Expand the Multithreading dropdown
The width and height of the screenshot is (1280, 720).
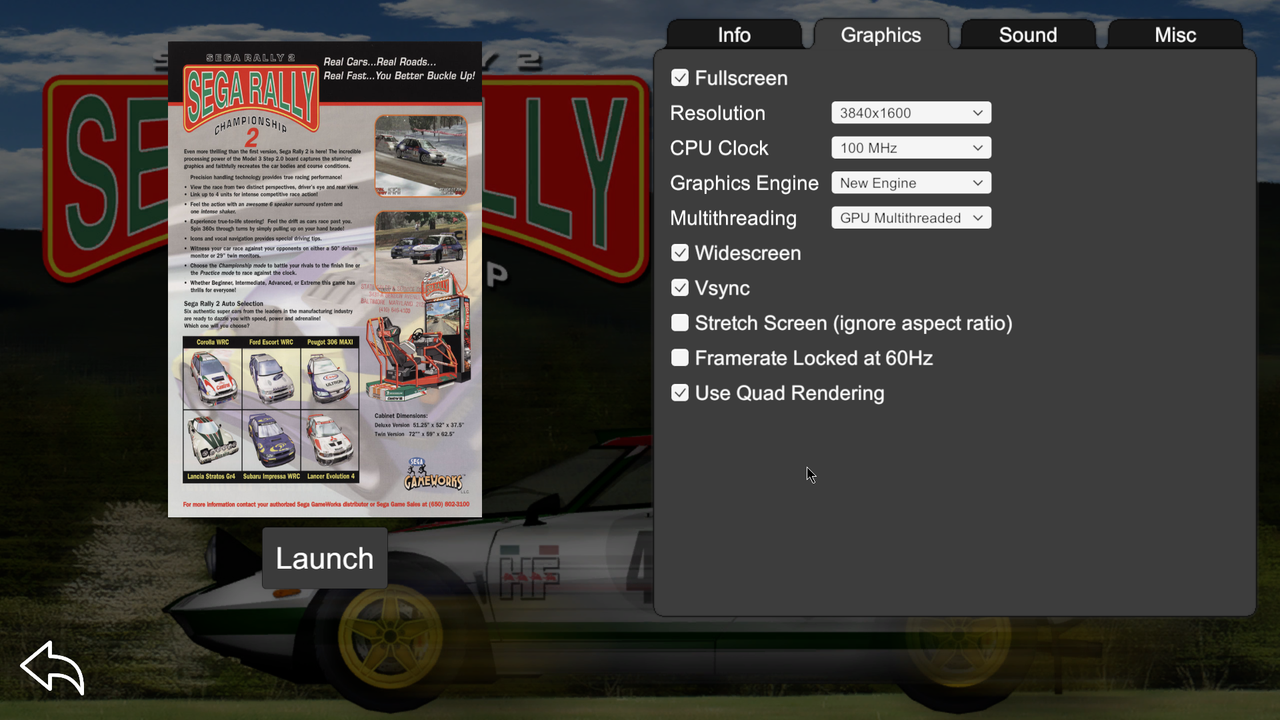click(911, 218)
